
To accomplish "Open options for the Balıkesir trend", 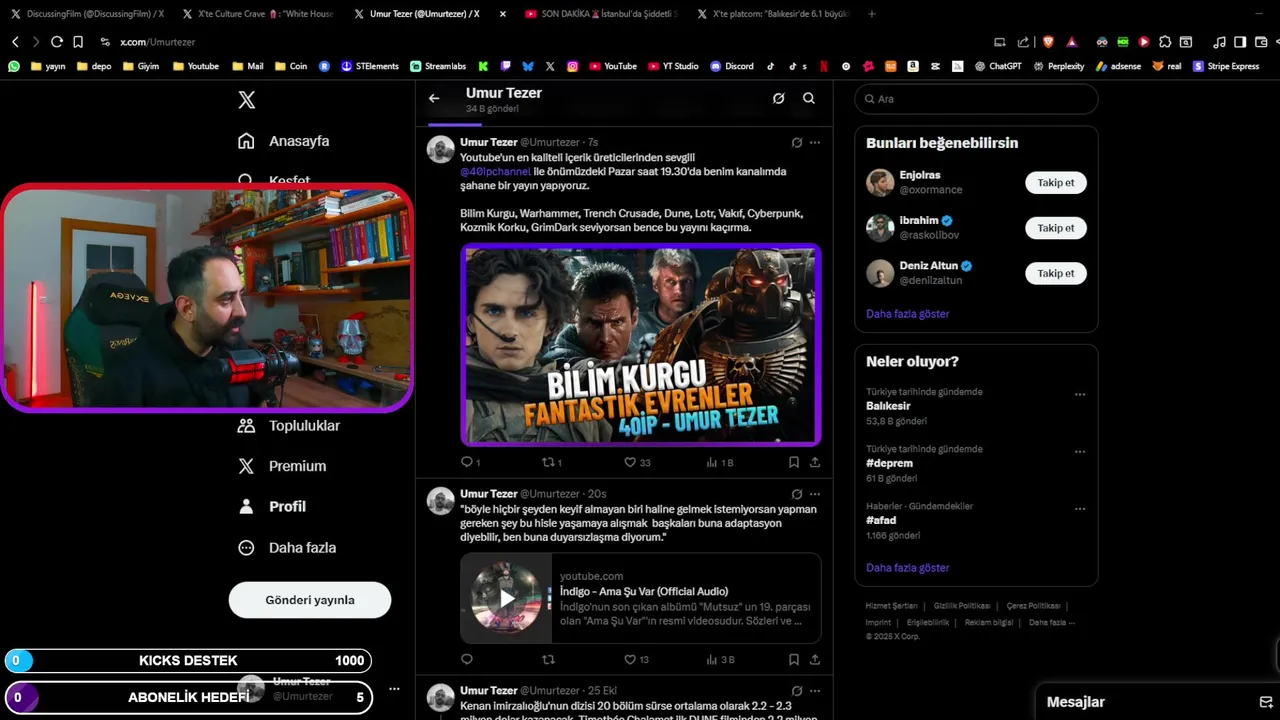I will click(1080, 395).
